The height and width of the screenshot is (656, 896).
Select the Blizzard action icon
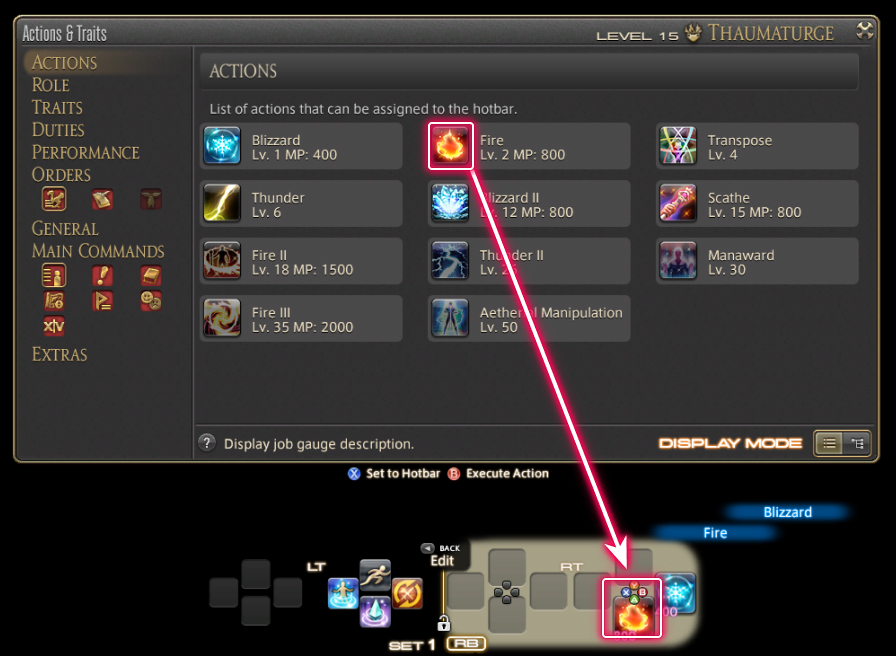(222, 146)
